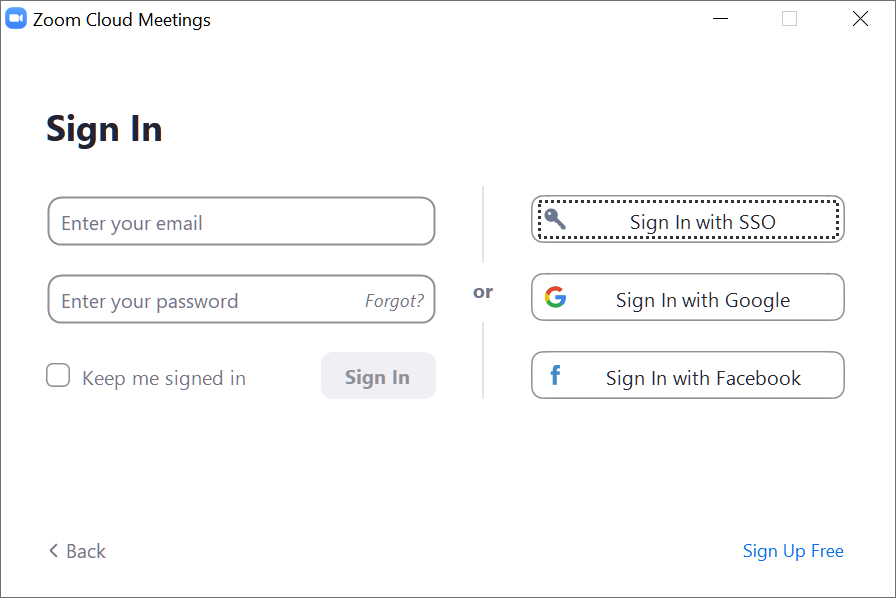The width and height of the screenshot is (896, 598).
Task: Click the Sign In submit button
Action: [377, 376]
